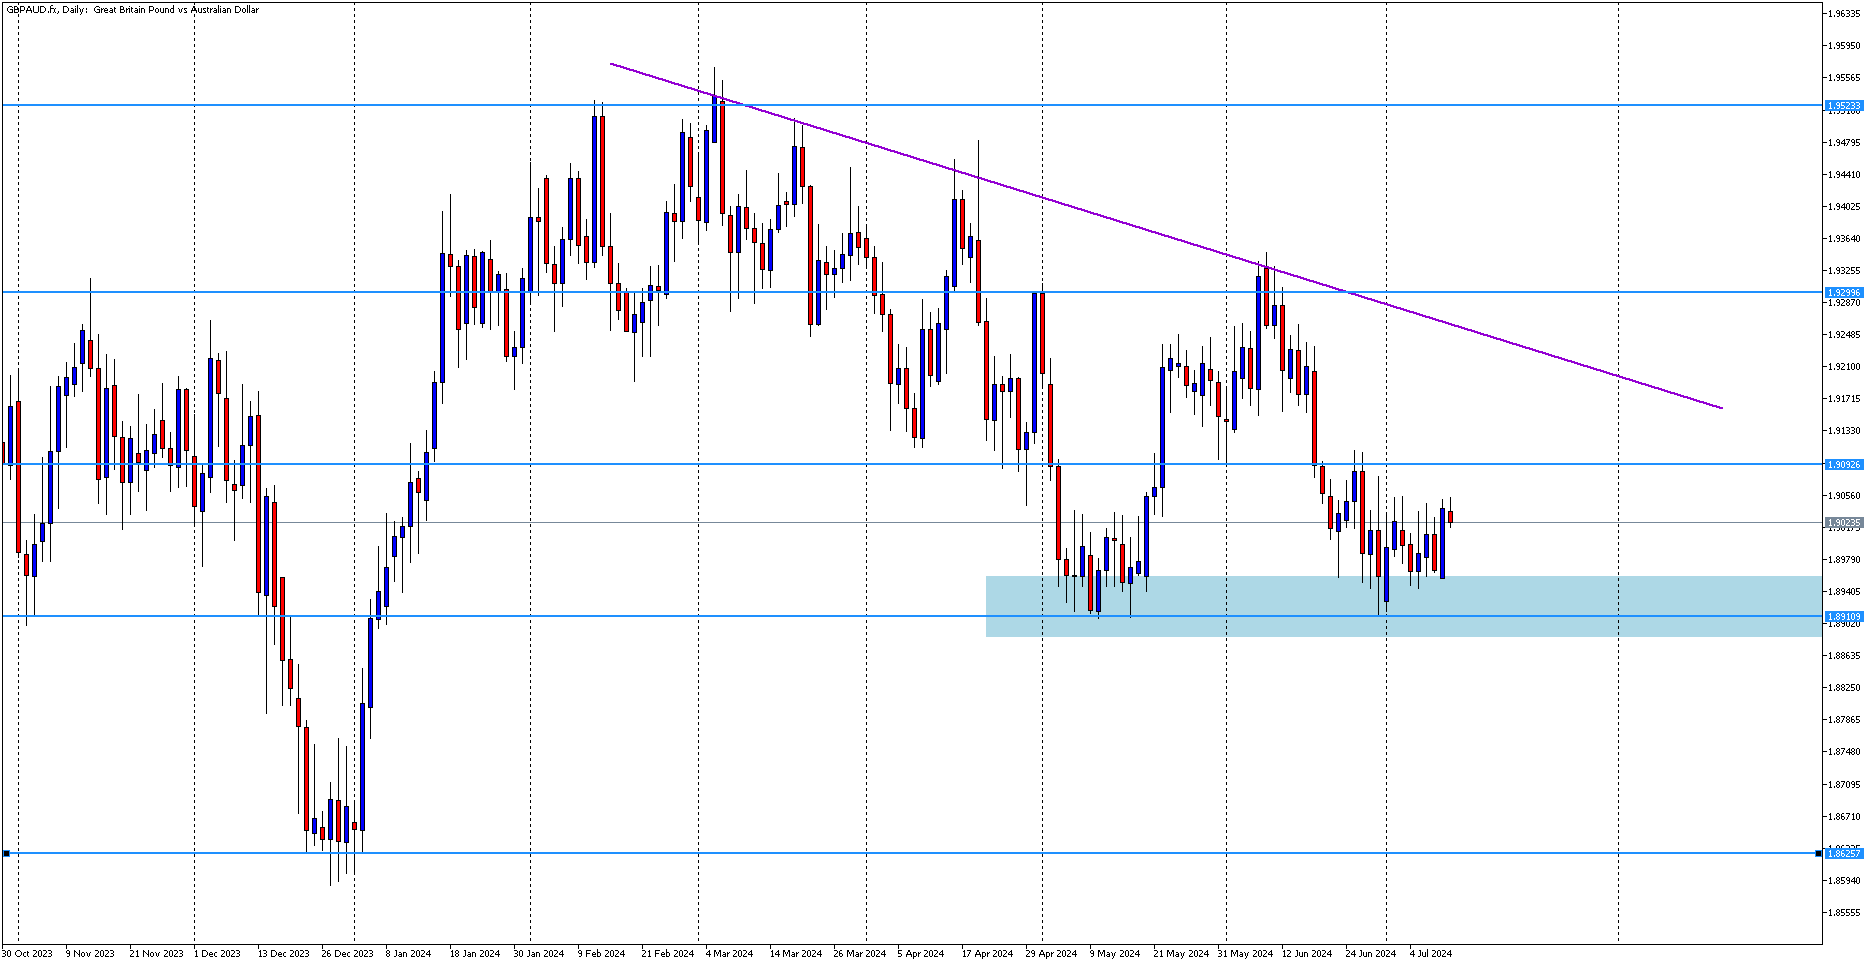This screenshot has width=1875, height=965.
Task: Click the 1.93640 price axis label
Action: 1845,239
